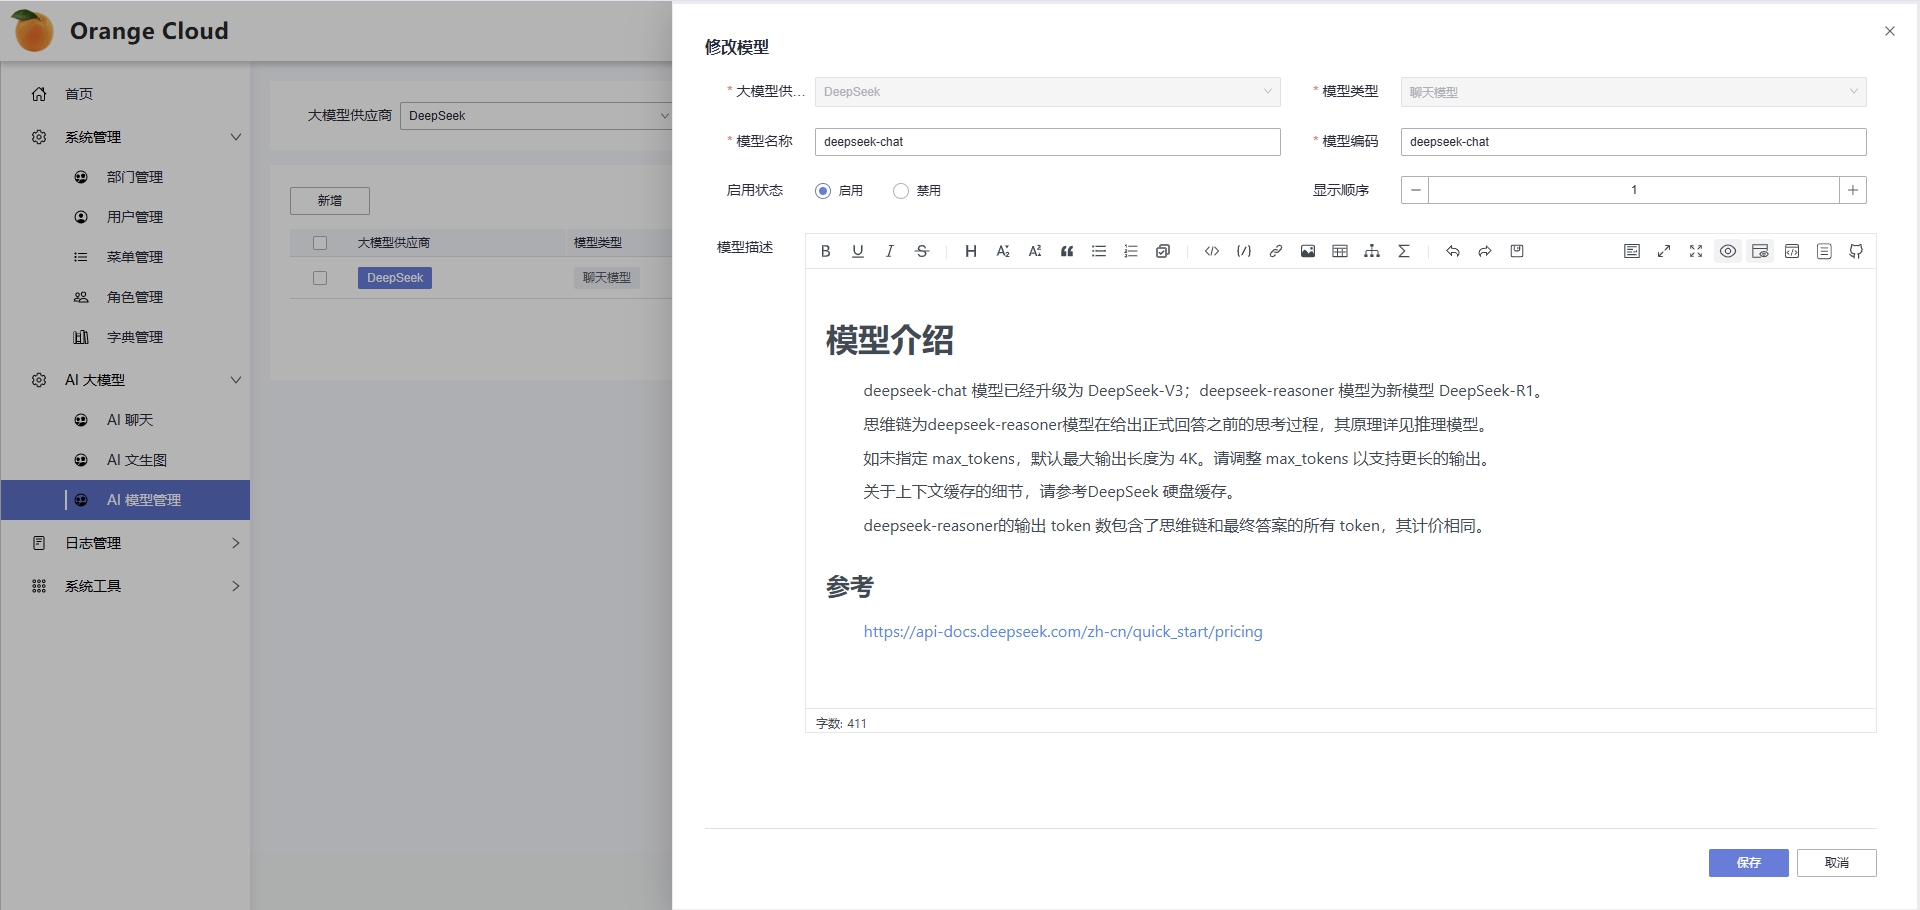
Task: Click the 新增 button
Action: (x=330, y=201)
